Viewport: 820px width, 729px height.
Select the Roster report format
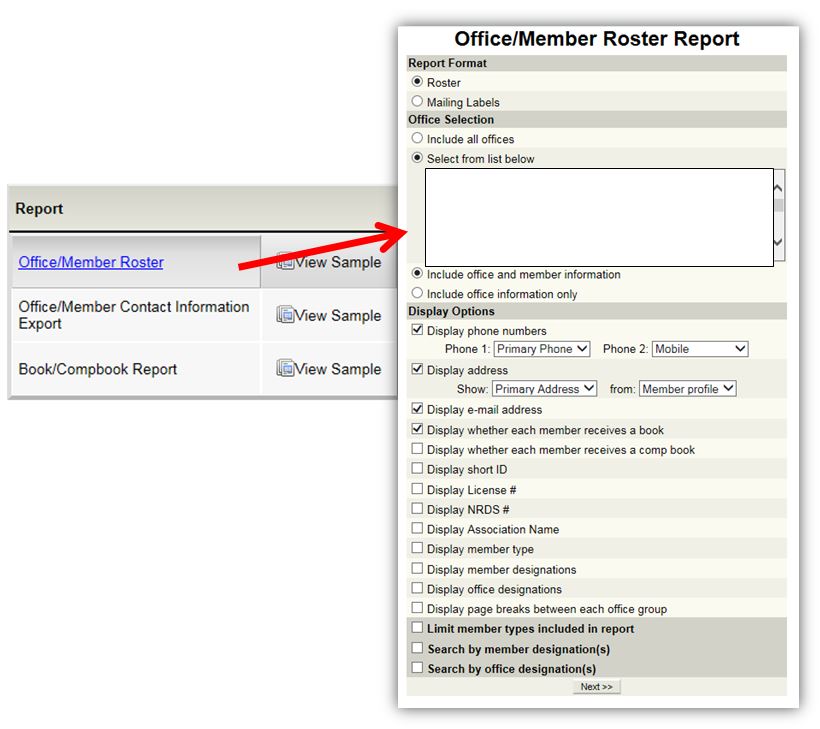tap(417, 82)
